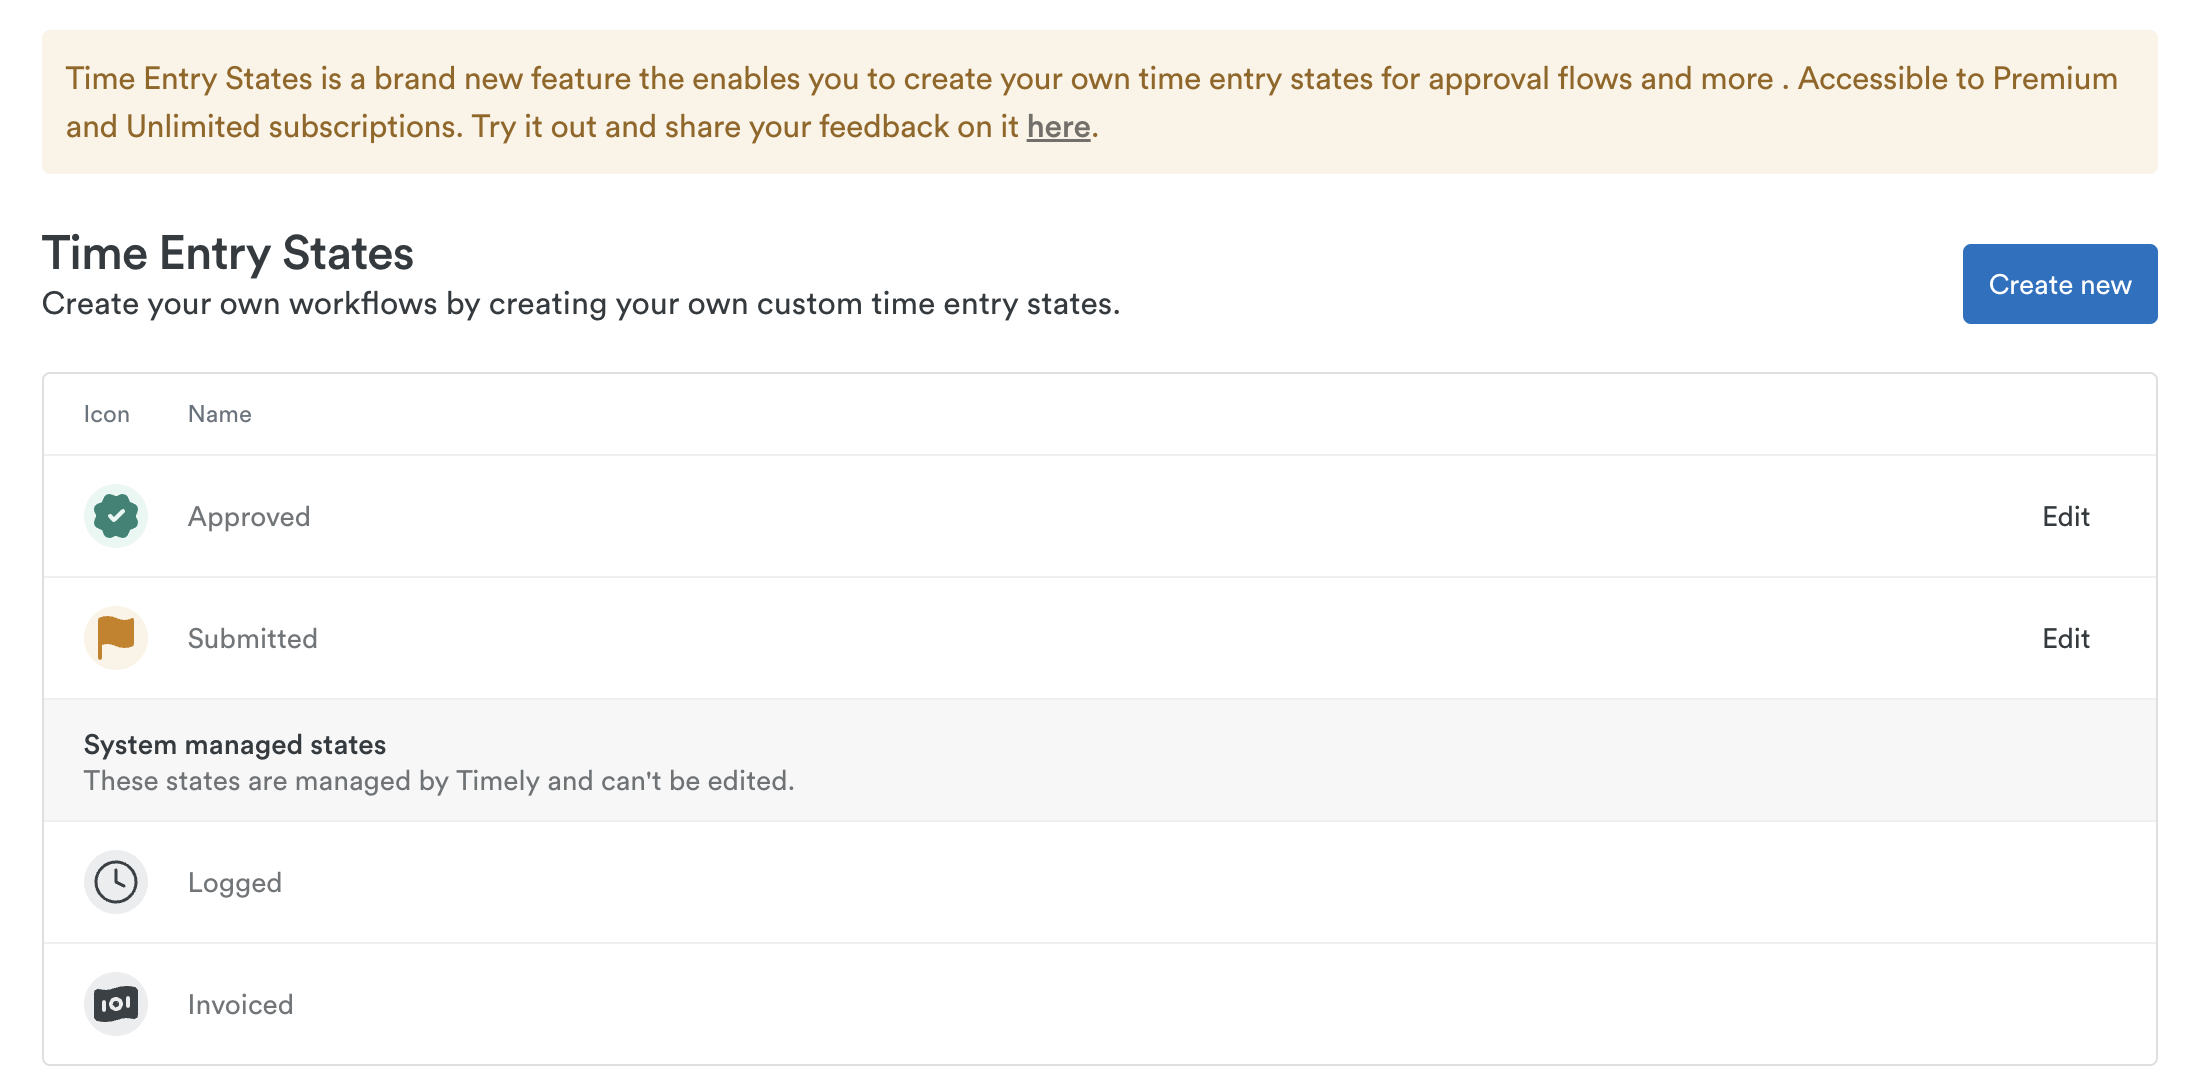Edit the Approved state
The width and height of the screenshot is (2188, 1092).
pos(2065,517)
